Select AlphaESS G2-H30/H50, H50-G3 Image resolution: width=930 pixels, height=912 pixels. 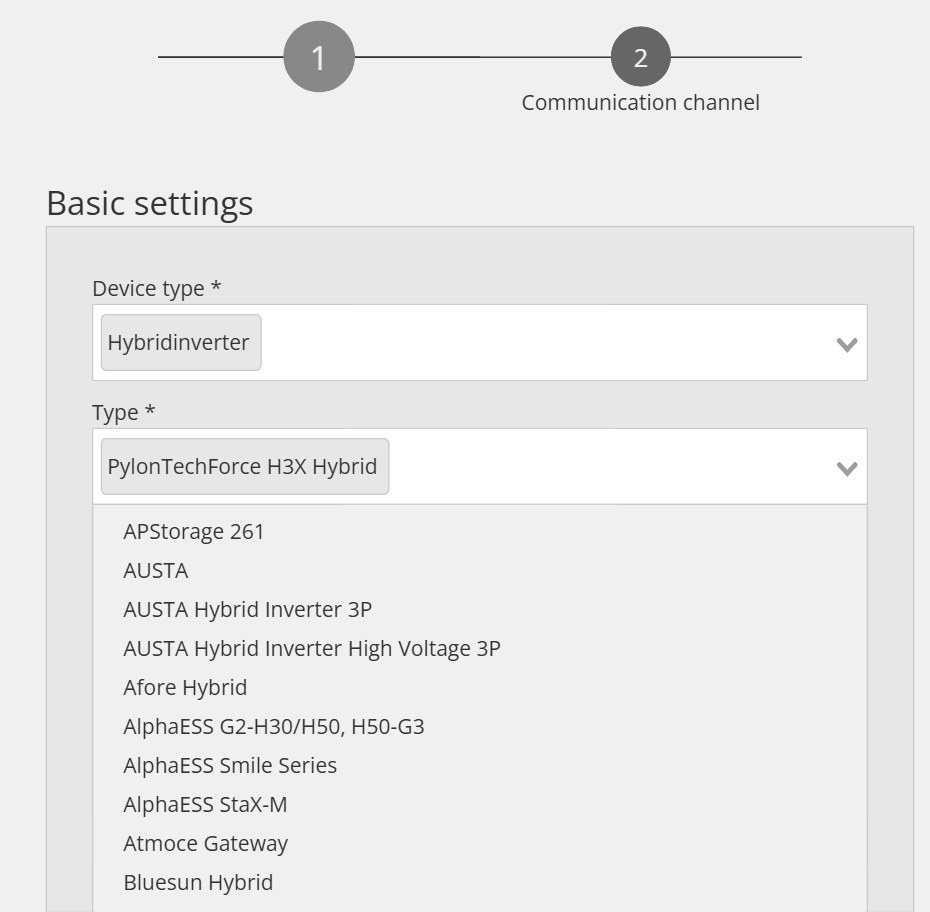pos(480,727)
